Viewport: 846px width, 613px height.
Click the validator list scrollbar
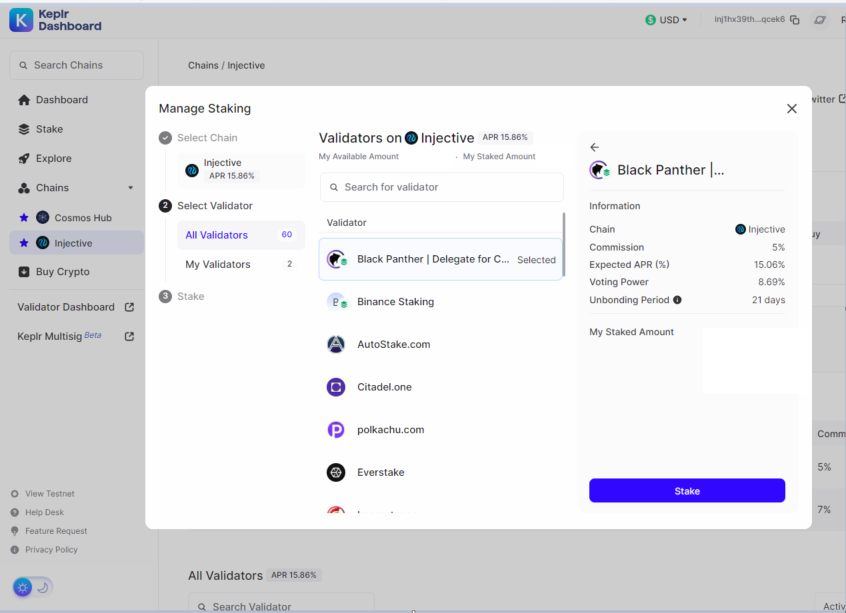564,243
